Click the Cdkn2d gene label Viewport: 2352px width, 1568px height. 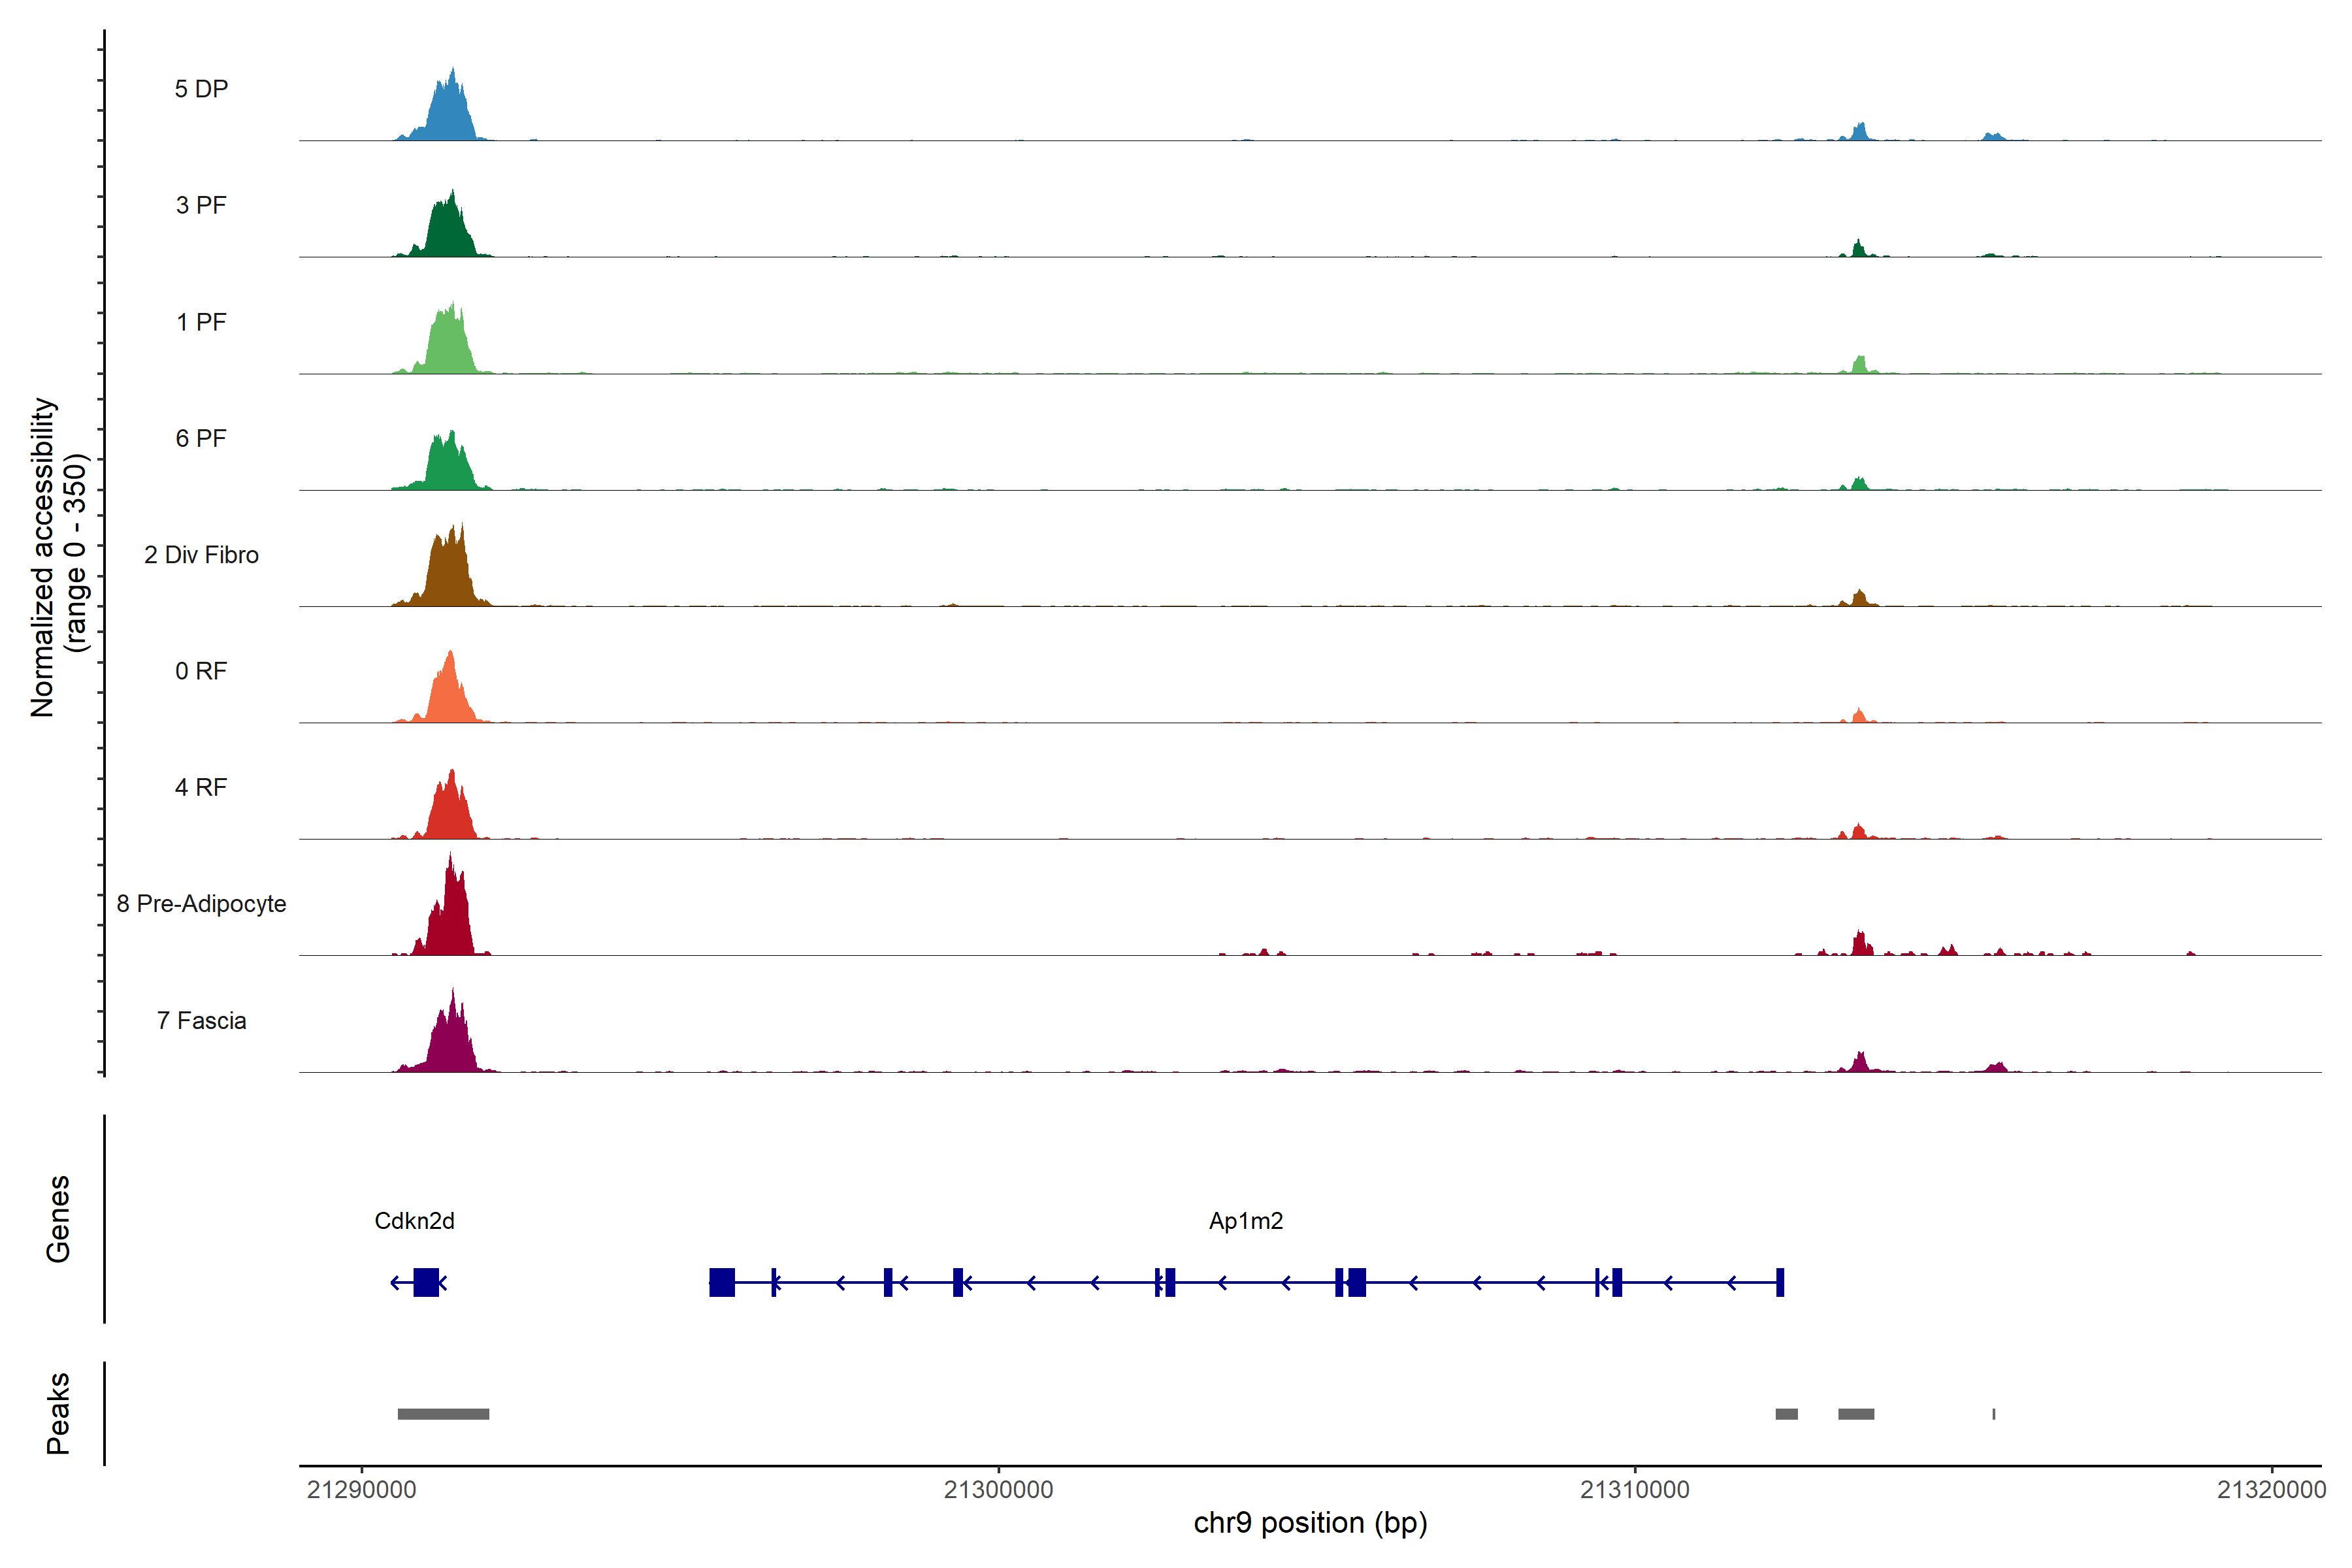tap(414, 1221)
